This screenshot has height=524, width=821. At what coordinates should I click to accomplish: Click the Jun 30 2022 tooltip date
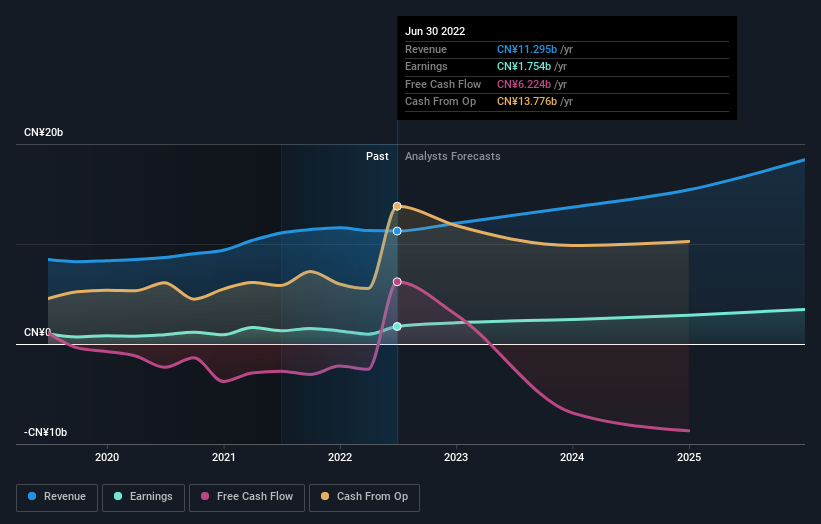[435, 31]
